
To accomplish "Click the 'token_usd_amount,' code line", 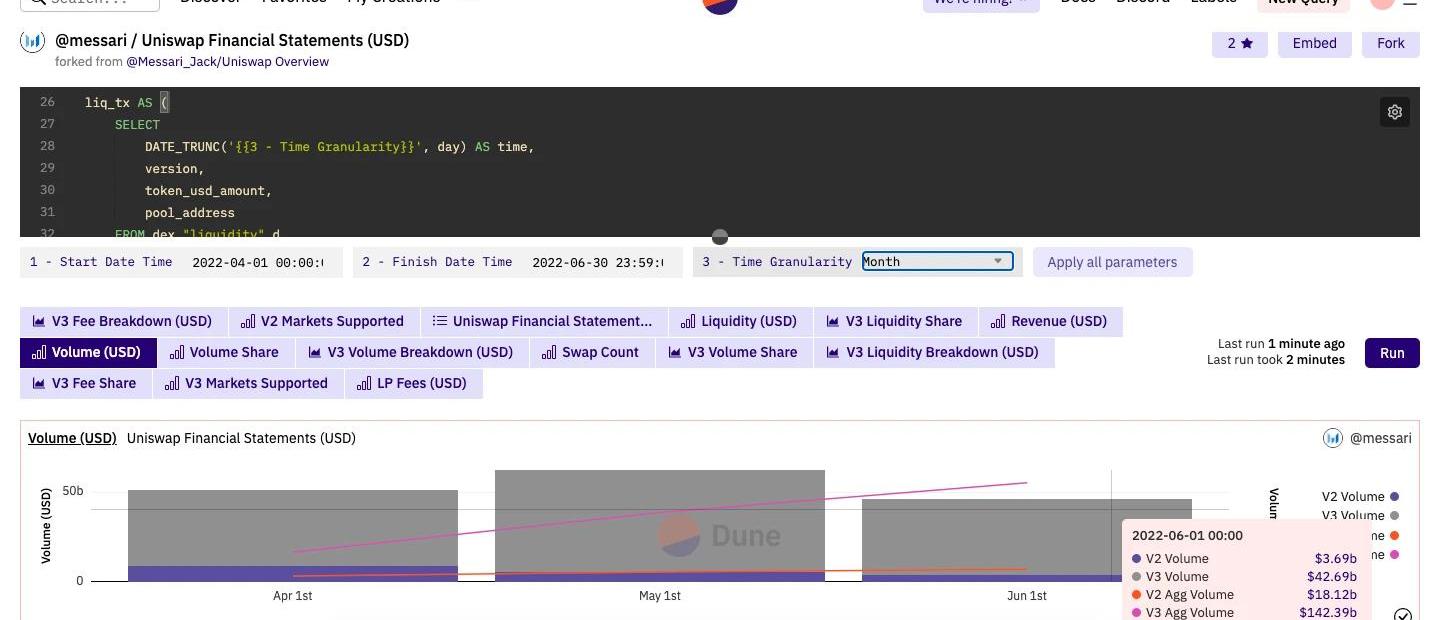I will [x=208, y=191].
